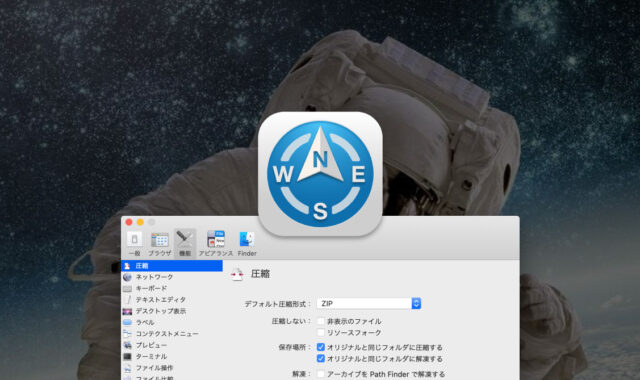Open the デフォルト圧縮形式 ZIP dropdown
The image size is (640, 380).
tap(369, 304)
